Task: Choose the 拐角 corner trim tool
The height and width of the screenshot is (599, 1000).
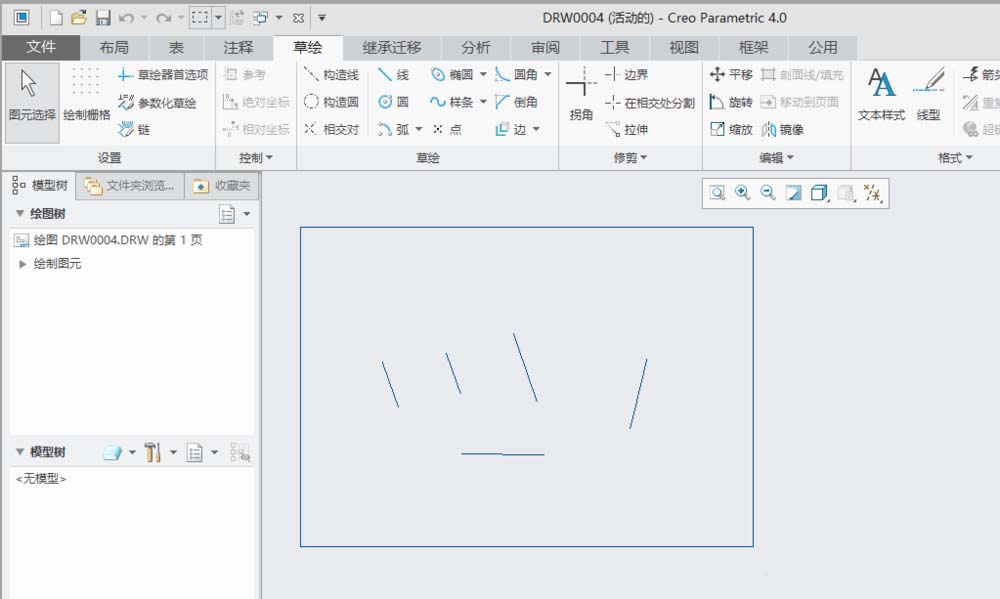Action: 581,94
